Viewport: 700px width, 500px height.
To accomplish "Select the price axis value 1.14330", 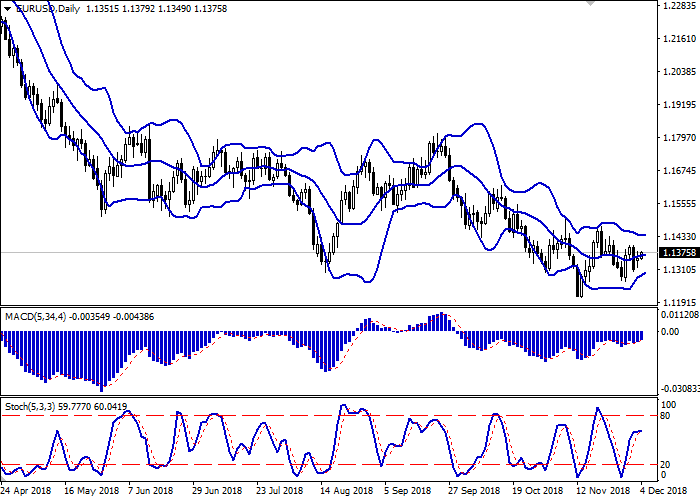I will 680,237.
